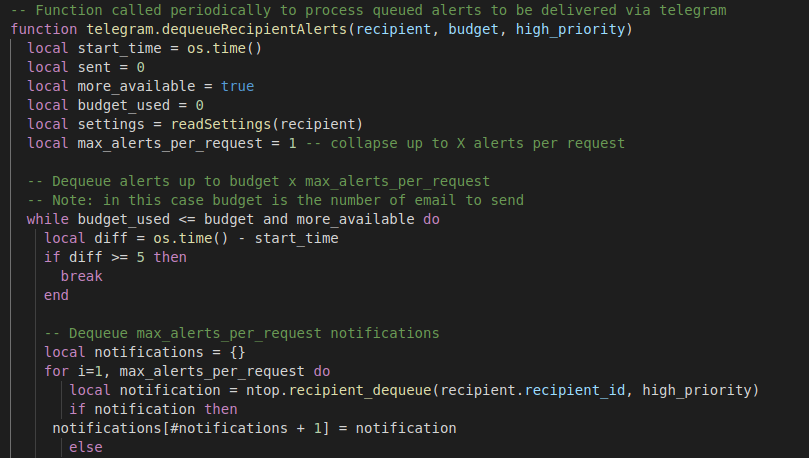Click the while keyword of the loop

(47, 219)
